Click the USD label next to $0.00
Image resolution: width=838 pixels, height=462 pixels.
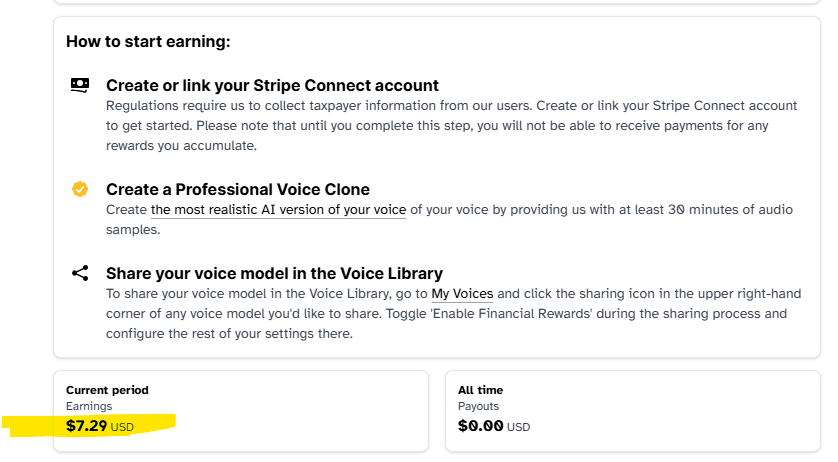tap(518, 427)
